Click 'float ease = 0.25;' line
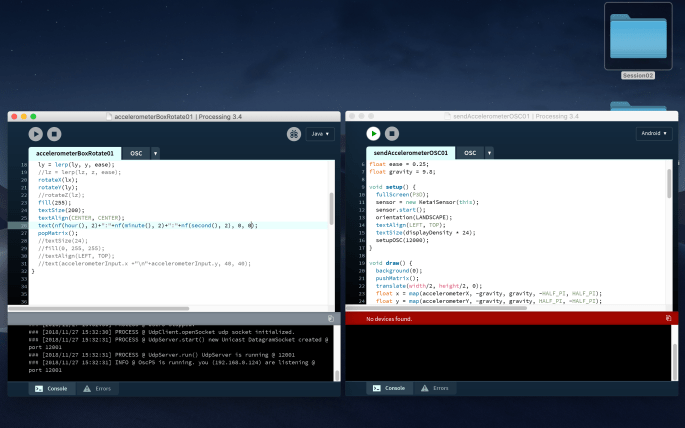Image resolution: width=685 pixels, height=428 pixels. 399,165
